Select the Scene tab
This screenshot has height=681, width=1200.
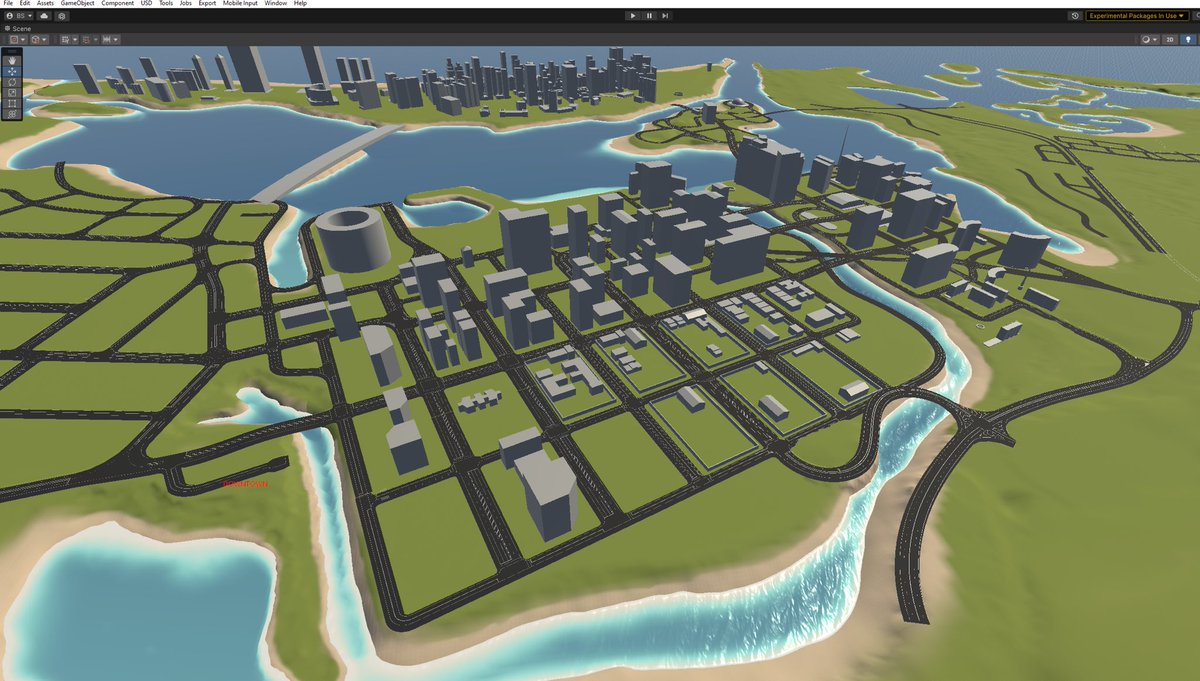tap(18, 28)
